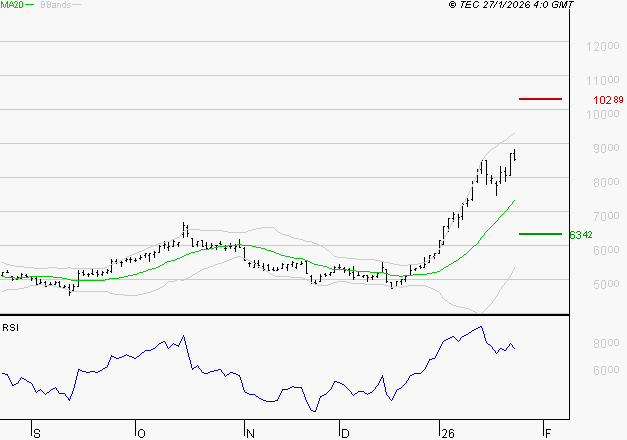Click the RSI 8000 axis label
Screen dimensions: 627x440
(x=606, y=343)
